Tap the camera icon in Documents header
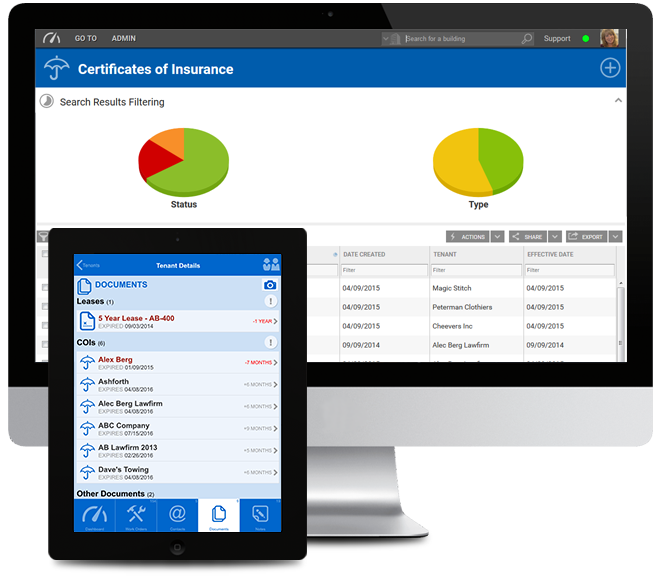The height and width of the screenshot is (580, 660). click(x=269, y=285)
